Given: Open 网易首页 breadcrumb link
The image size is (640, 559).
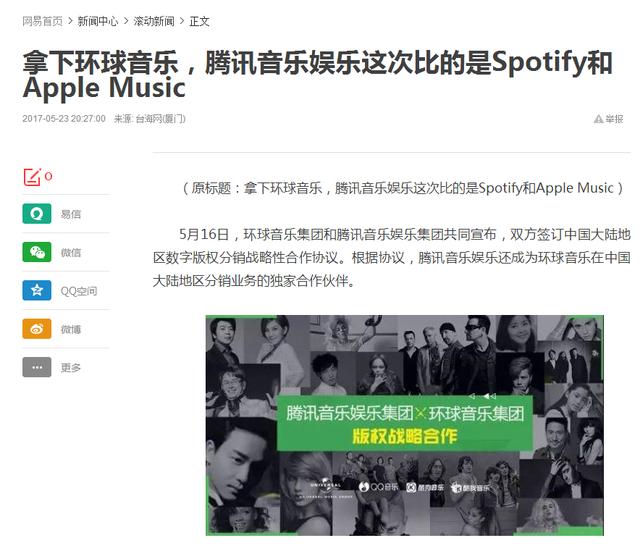Looking at the screenshot, I should tap(42, 21).
